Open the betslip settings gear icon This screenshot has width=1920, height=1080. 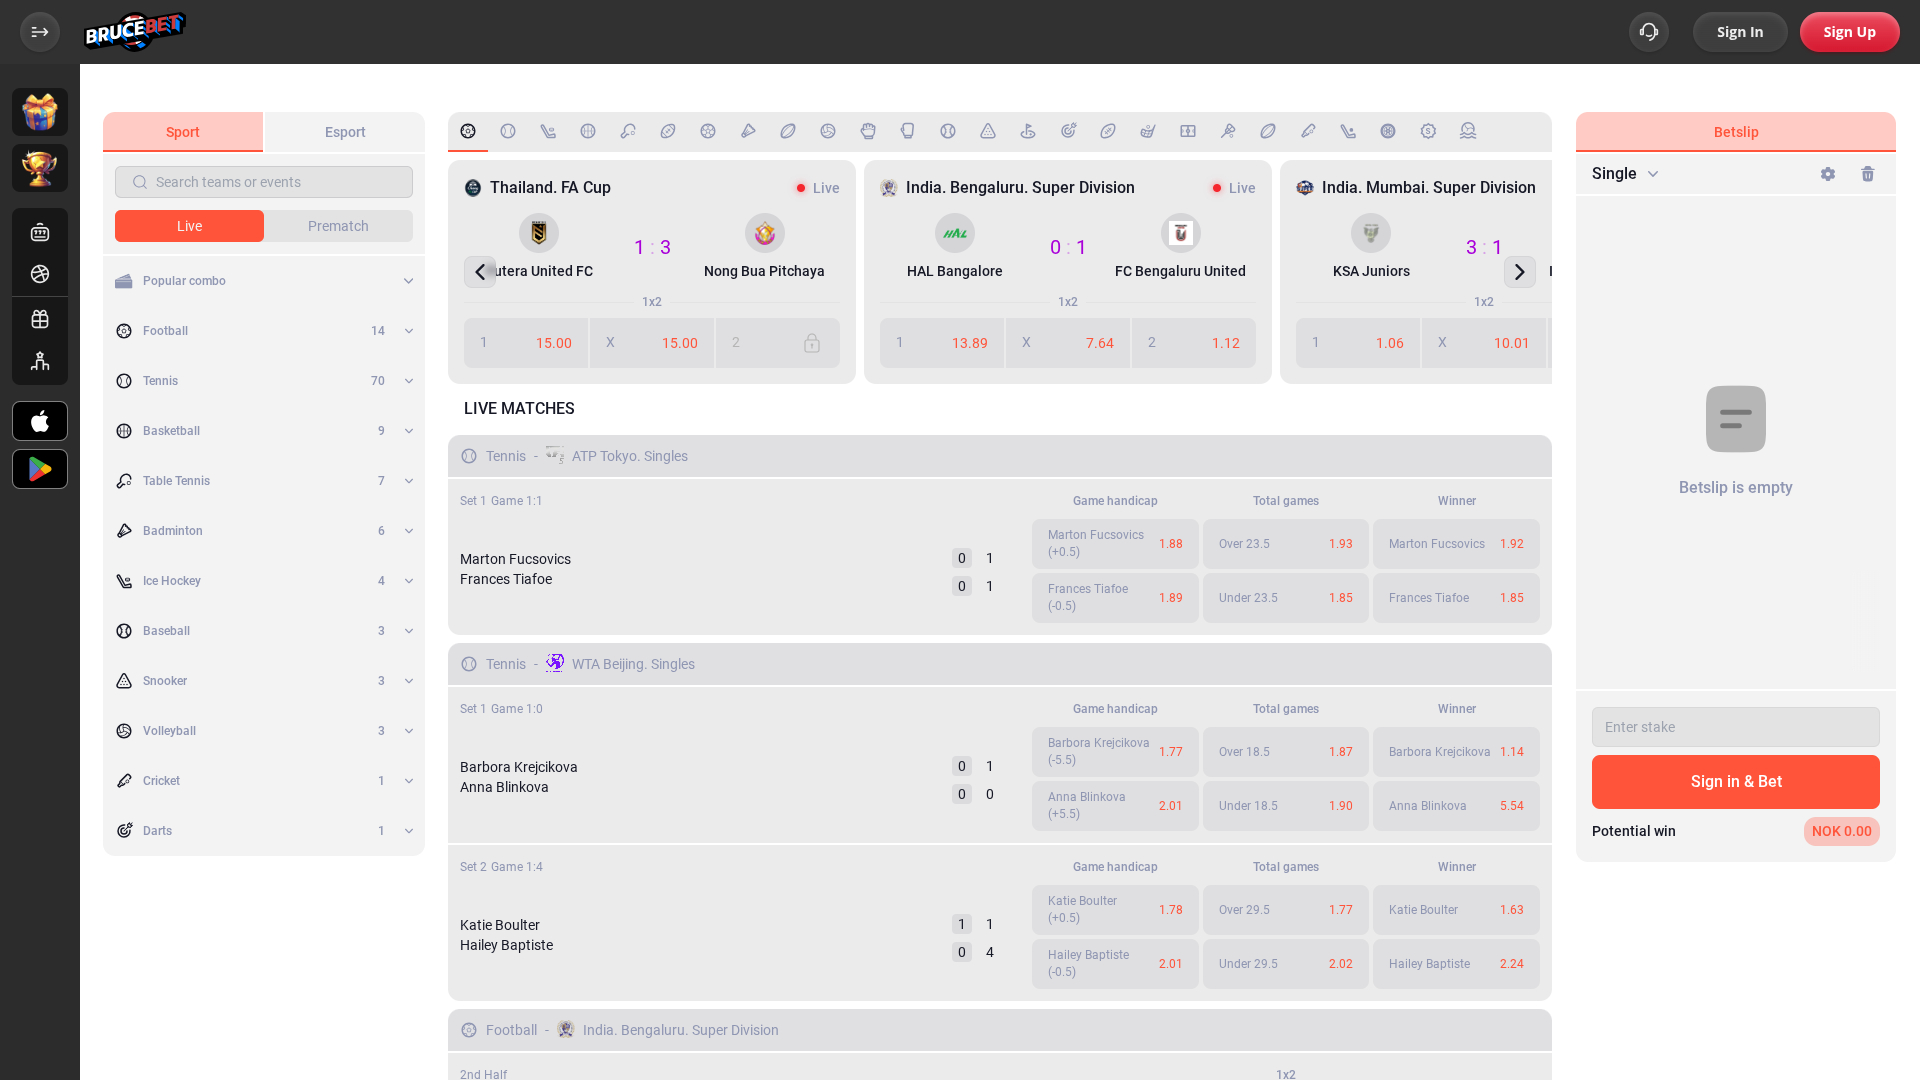coord(1828,173)
